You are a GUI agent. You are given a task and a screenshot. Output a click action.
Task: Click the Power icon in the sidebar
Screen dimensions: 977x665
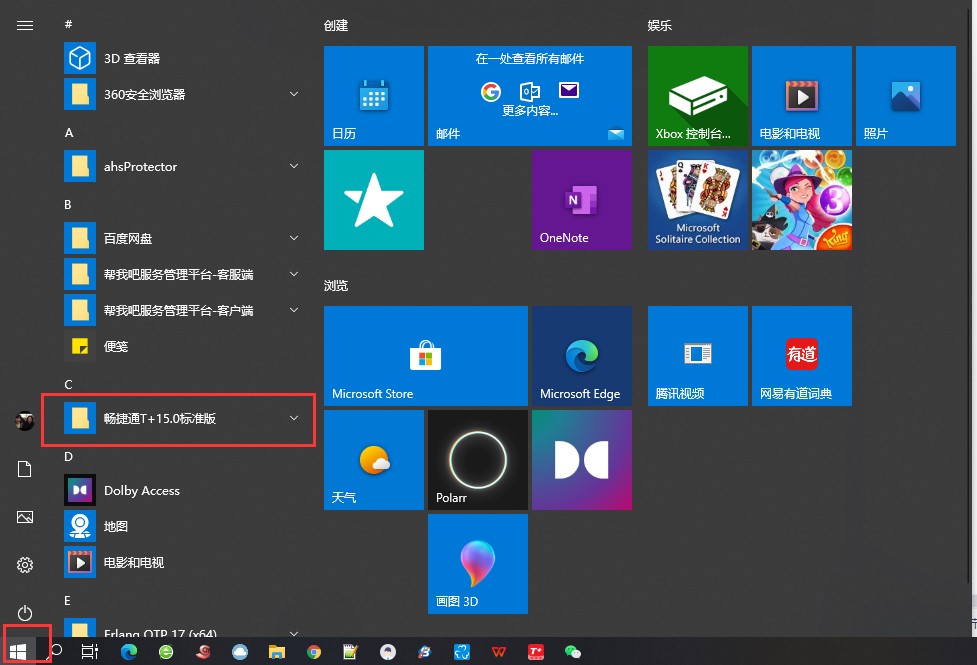(x=25, y=613)
